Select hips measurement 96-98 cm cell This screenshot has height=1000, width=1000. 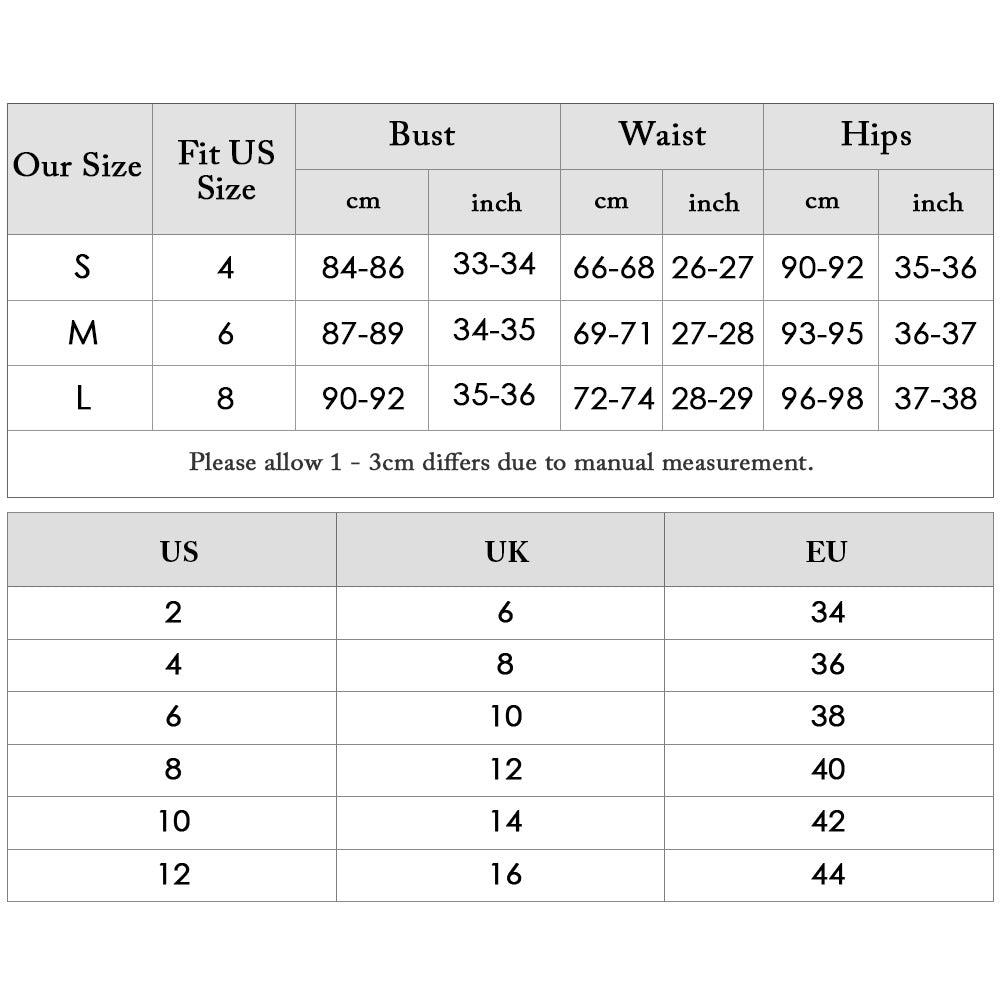(x=822, y=399)
